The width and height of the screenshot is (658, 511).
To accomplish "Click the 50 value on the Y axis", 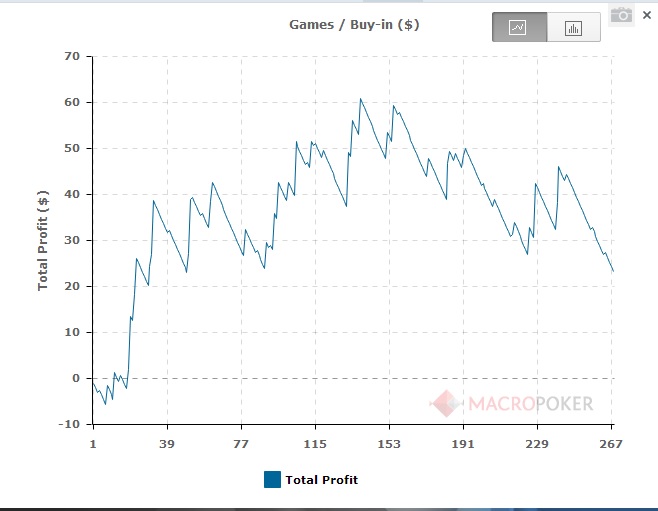I will (72, 148).
